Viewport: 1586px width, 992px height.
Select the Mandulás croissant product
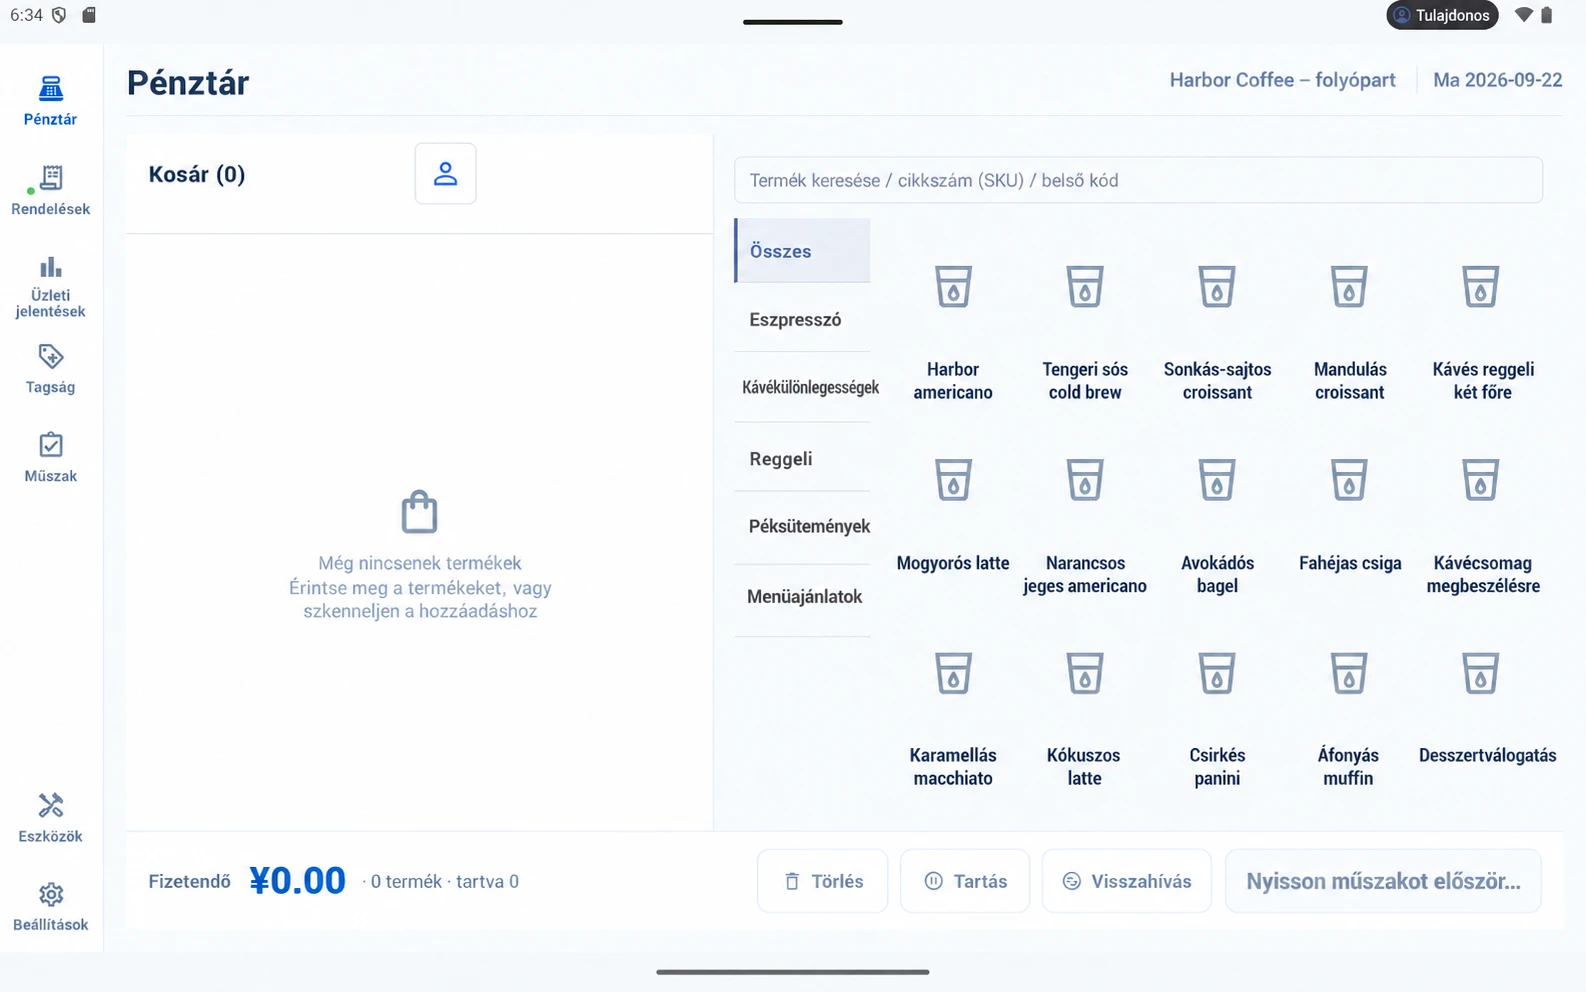(x=1349, y=332)
